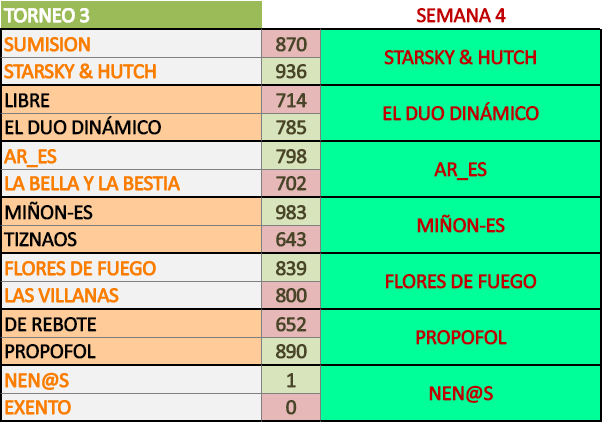Select the green PROPOFOL winner cell
This screenshot has width=602, height=422.
coord(460,337)
